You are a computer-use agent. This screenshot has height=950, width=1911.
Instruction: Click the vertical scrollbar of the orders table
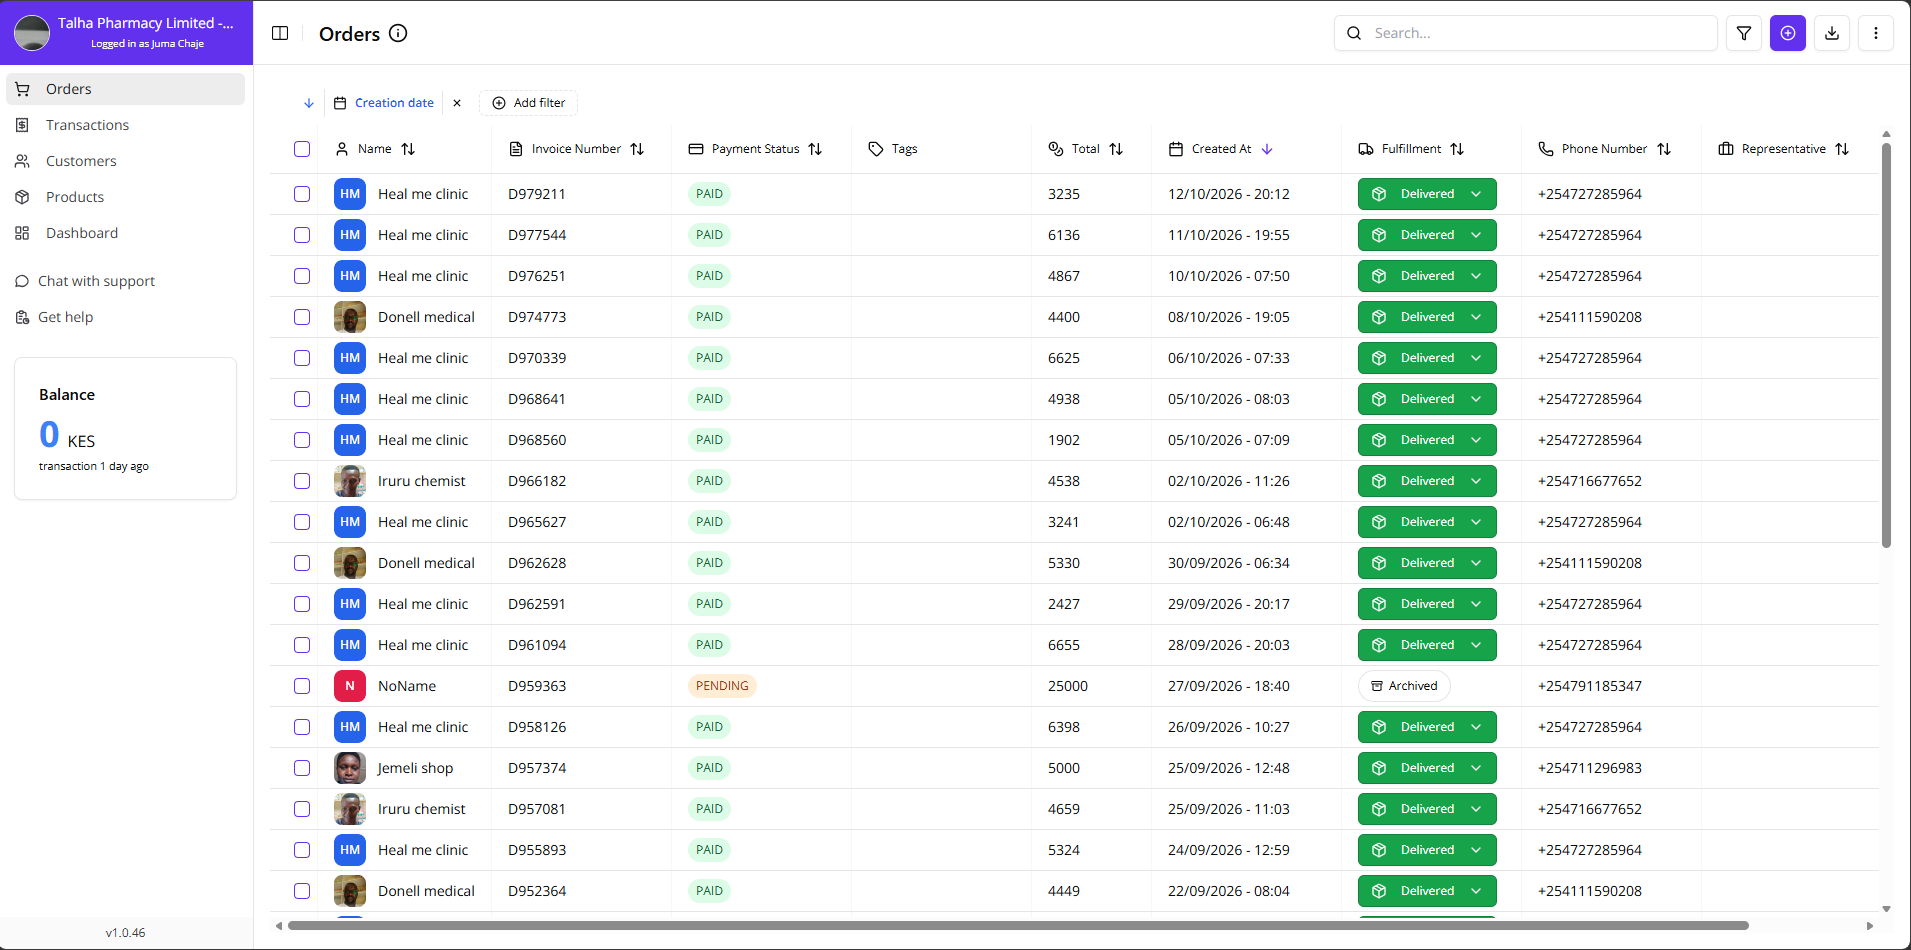pos(1886,345)
